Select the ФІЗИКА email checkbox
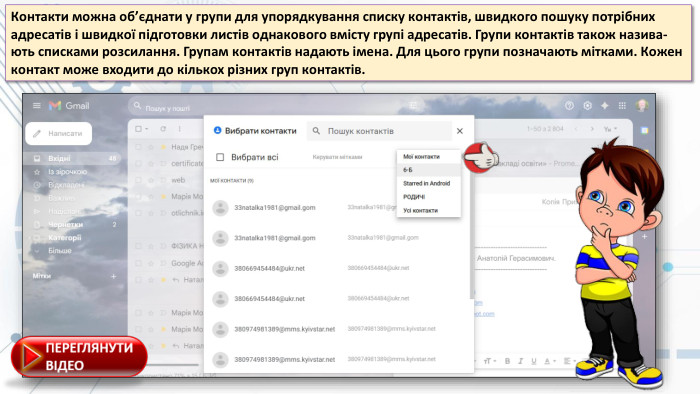 138,246
